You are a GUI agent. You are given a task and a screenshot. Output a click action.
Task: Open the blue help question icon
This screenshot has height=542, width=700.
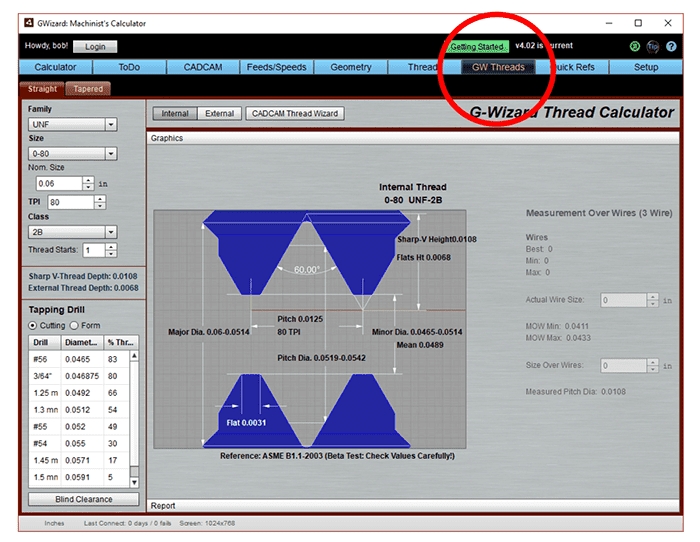pyautogui.click(x=671, y=46)
